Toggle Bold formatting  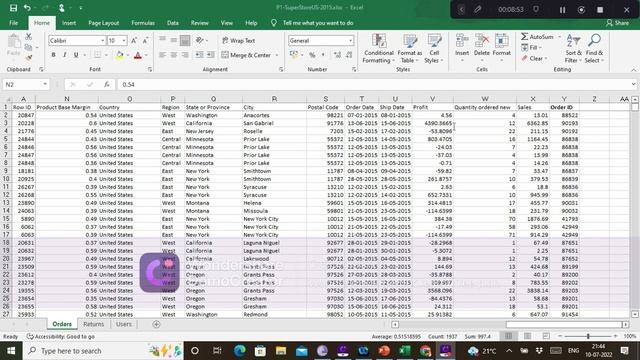tap(53, 55)
